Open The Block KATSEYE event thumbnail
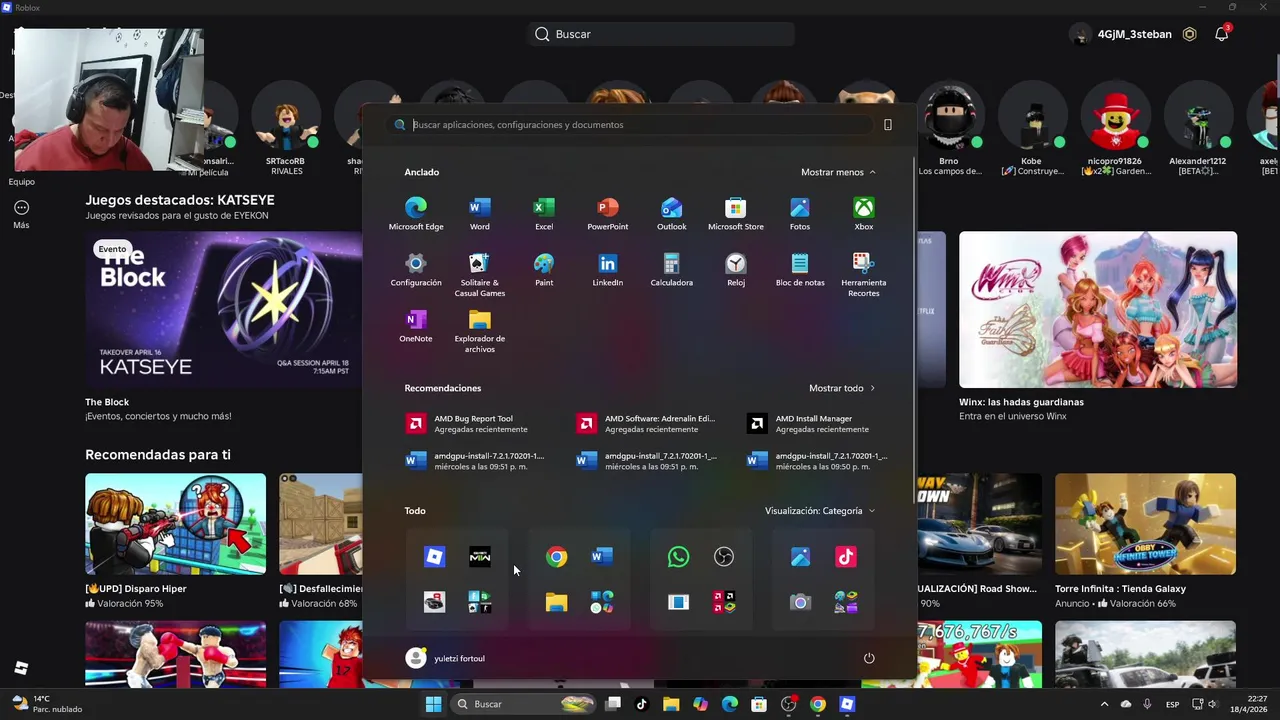1280x720 pixels. pos(223,310)
